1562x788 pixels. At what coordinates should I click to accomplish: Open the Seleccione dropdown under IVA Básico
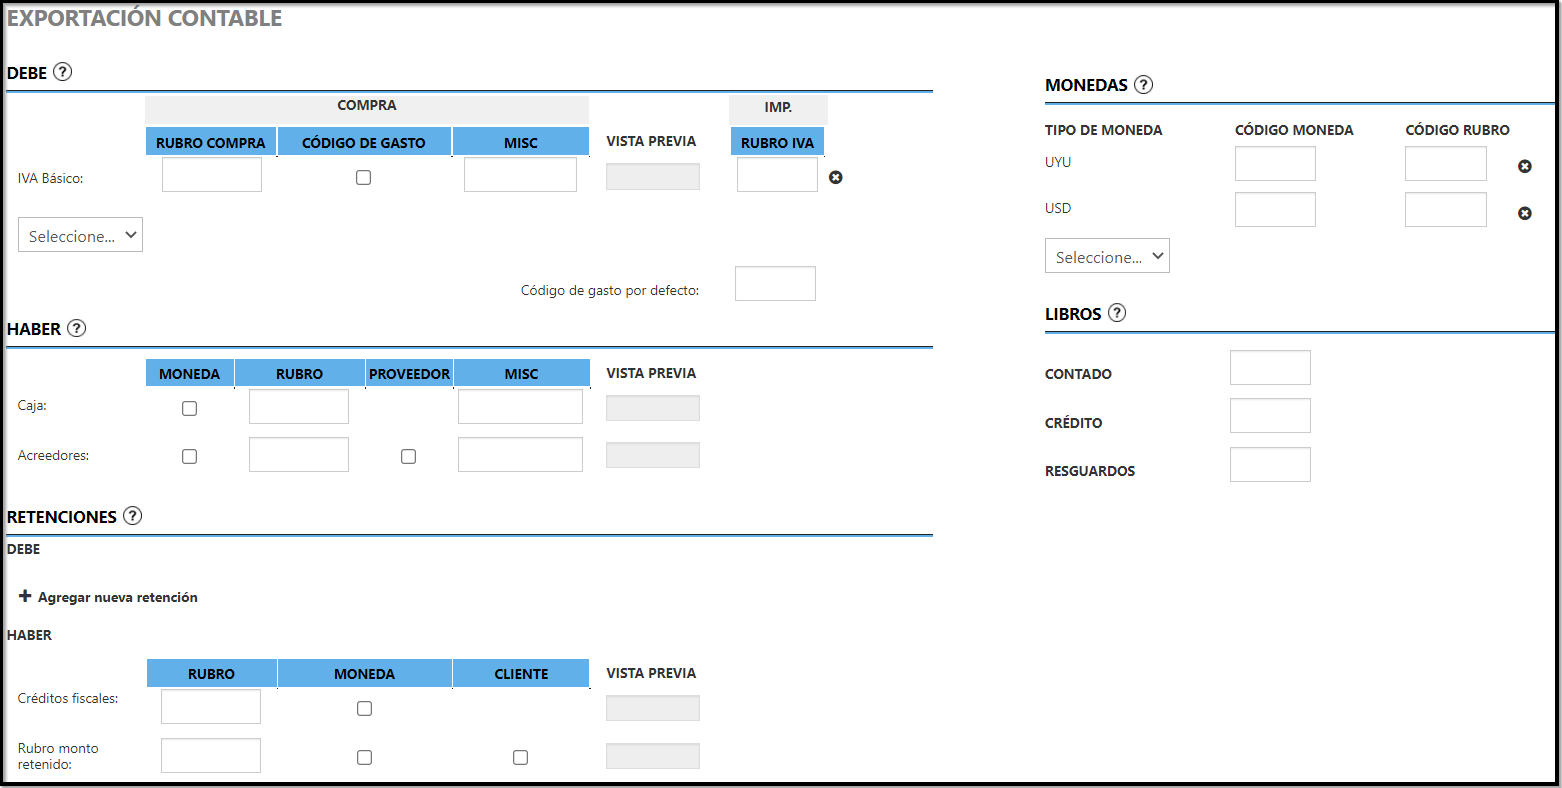click(80, 235)
